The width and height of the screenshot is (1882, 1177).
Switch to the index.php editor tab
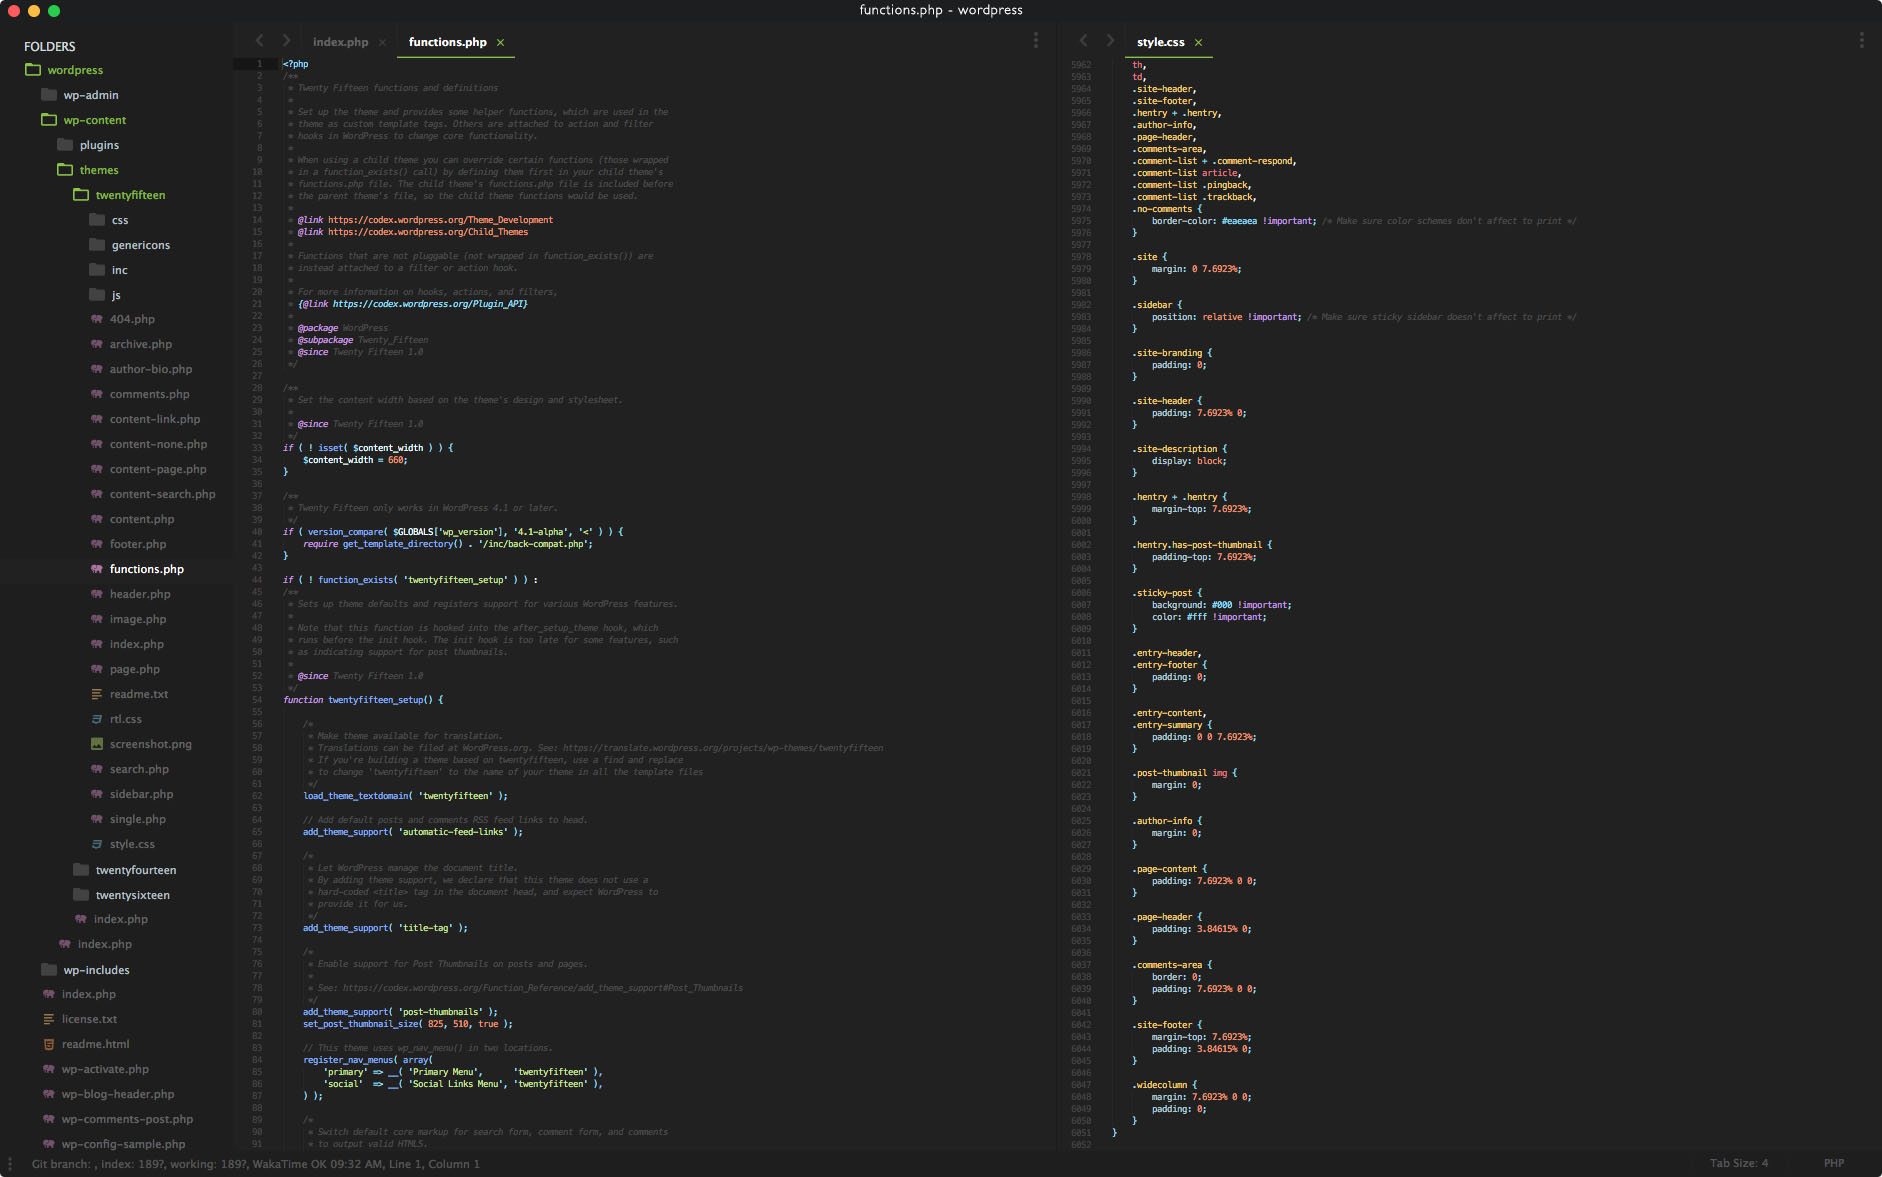(x=340, y=42)
